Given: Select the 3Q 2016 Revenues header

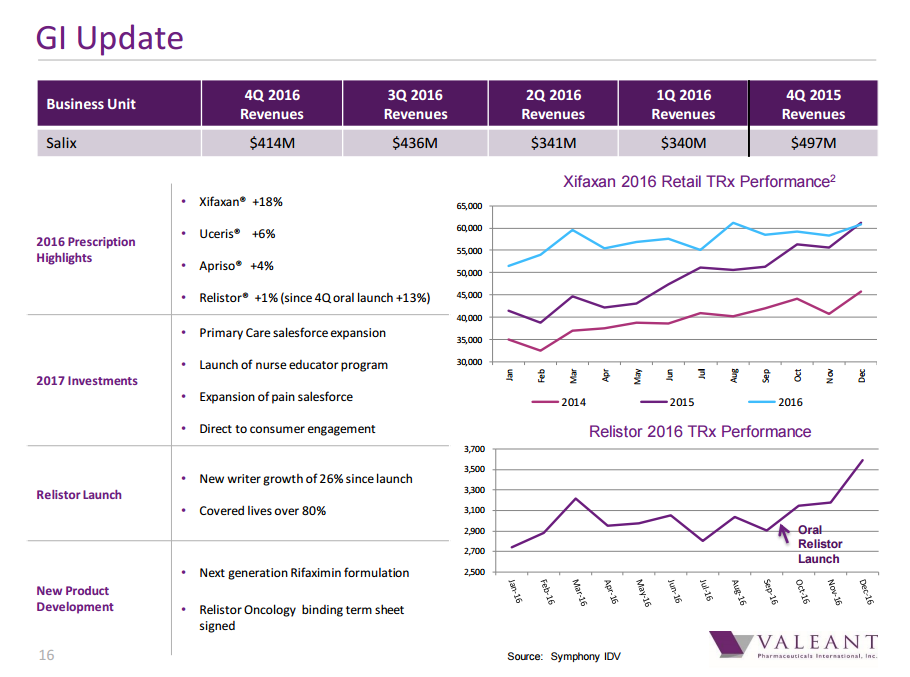Looking at the screenshot, I should pos(415,104).
